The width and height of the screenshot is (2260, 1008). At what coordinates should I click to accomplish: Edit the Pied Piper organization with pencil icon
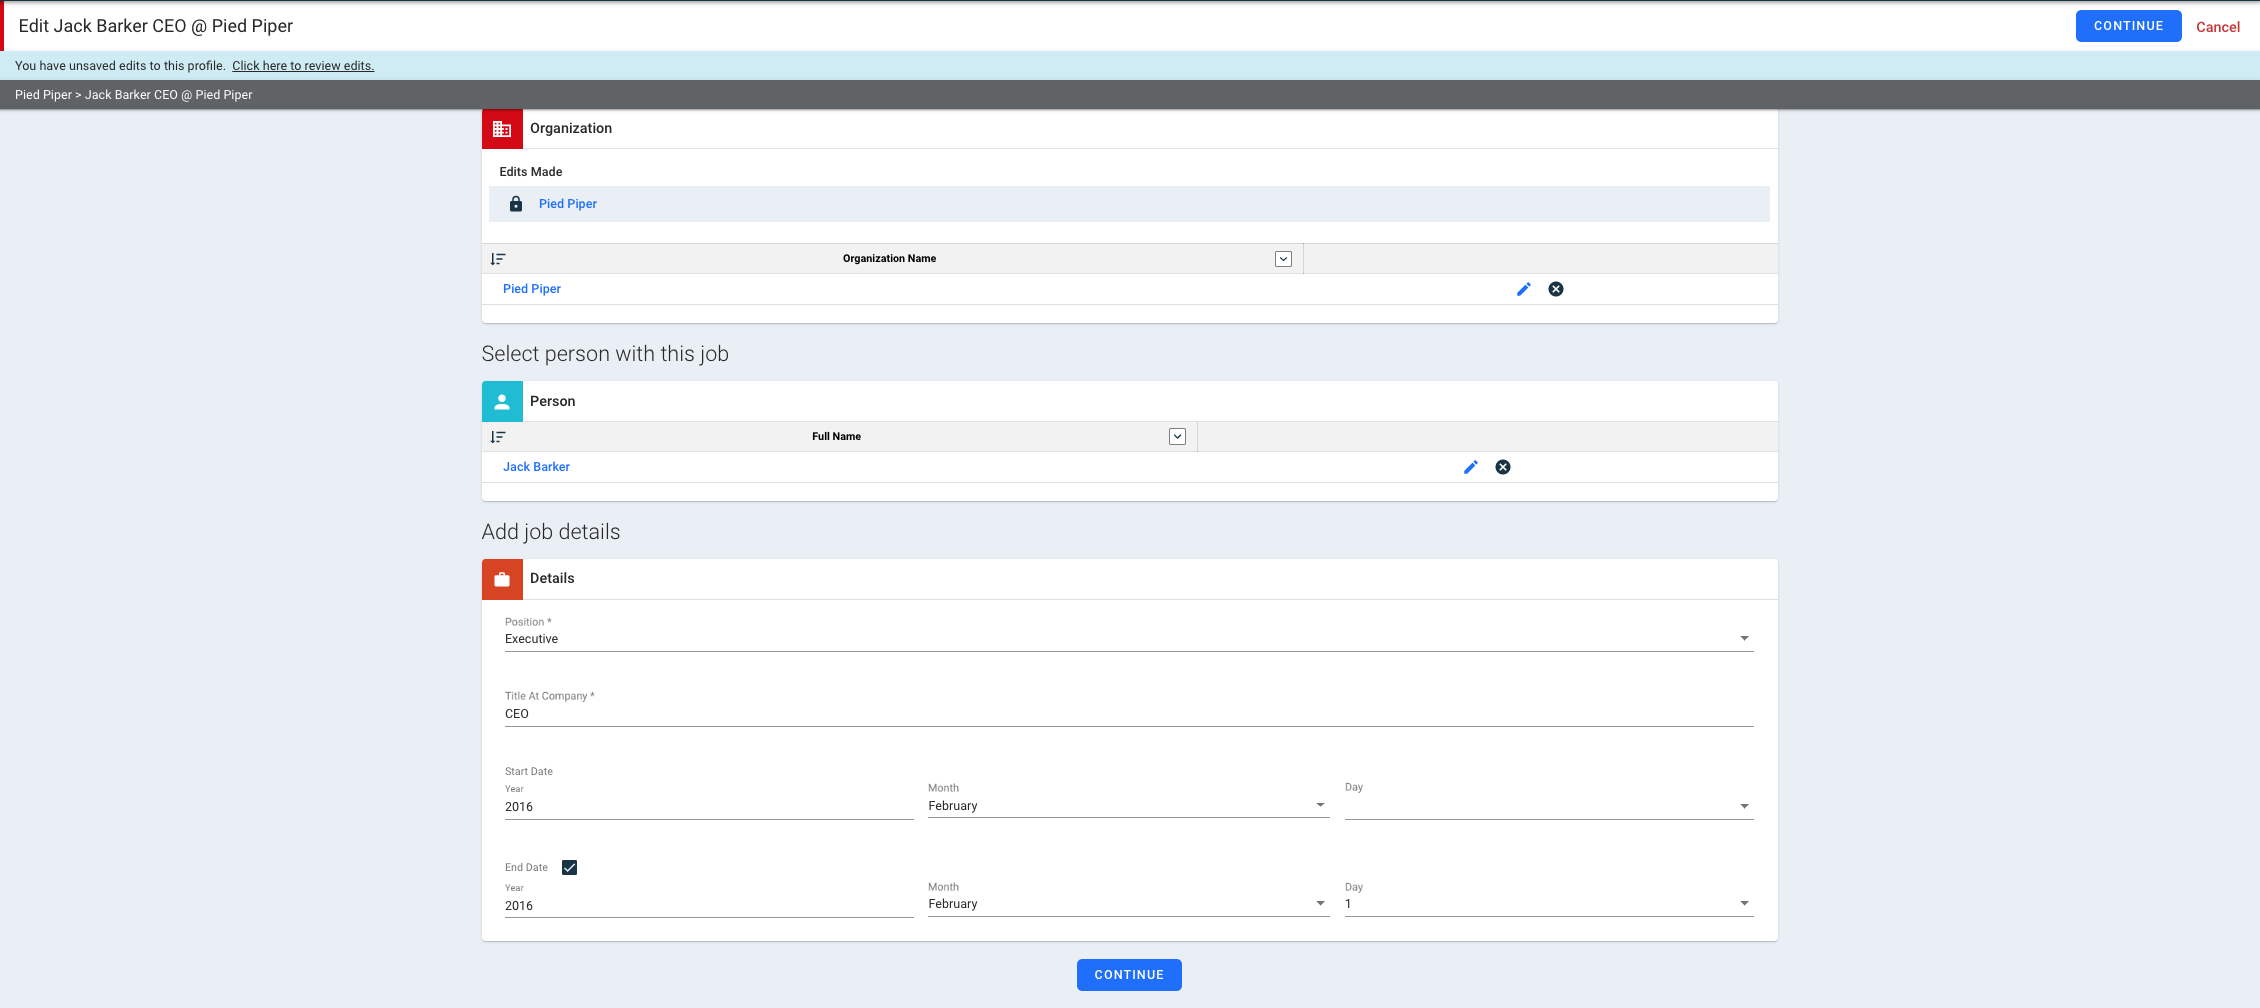(1524, 289)
